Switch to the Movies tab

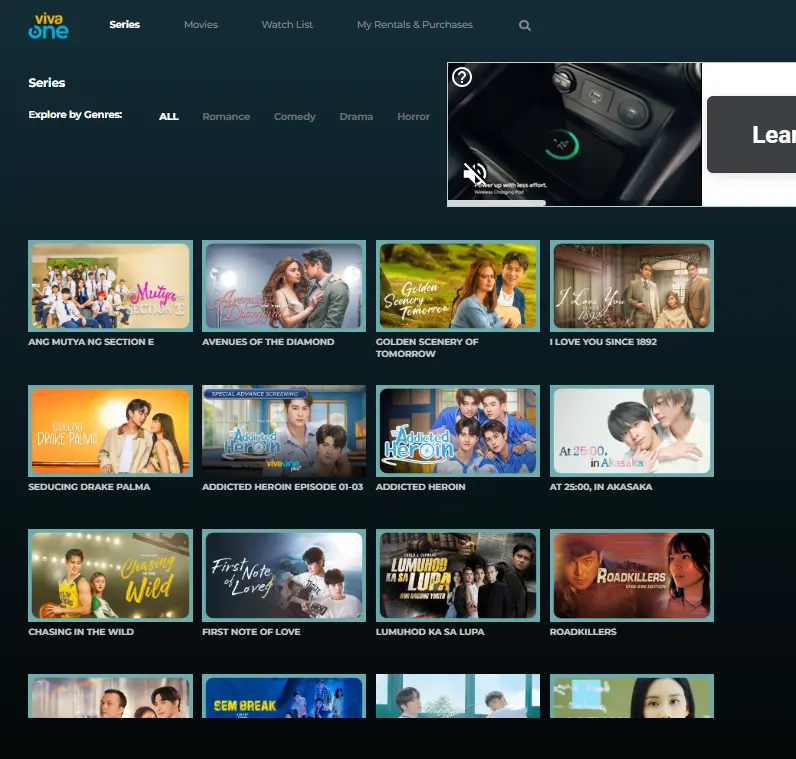pyautogui.click(x=201, y=24)
